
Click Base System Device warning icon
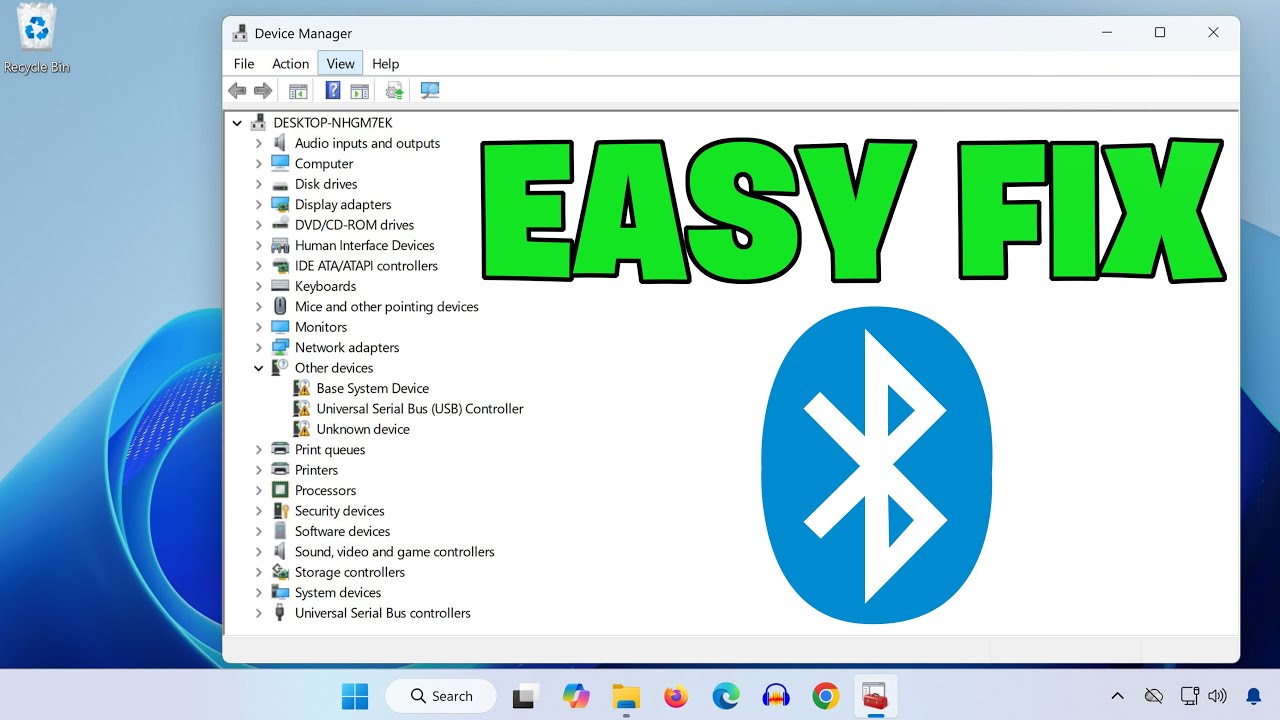pyautogui.click(x=302, y=389)
